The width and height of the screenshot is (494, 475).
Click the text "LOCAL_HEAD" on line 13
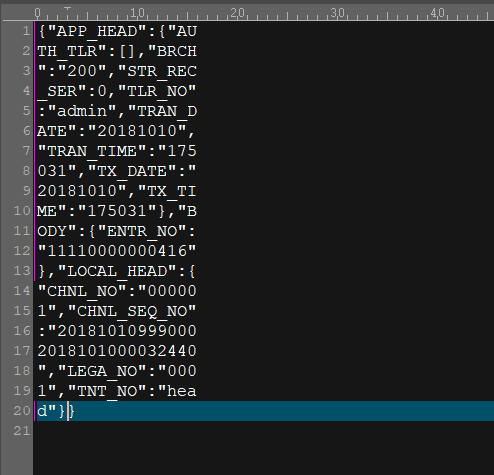tap(117, 272)
